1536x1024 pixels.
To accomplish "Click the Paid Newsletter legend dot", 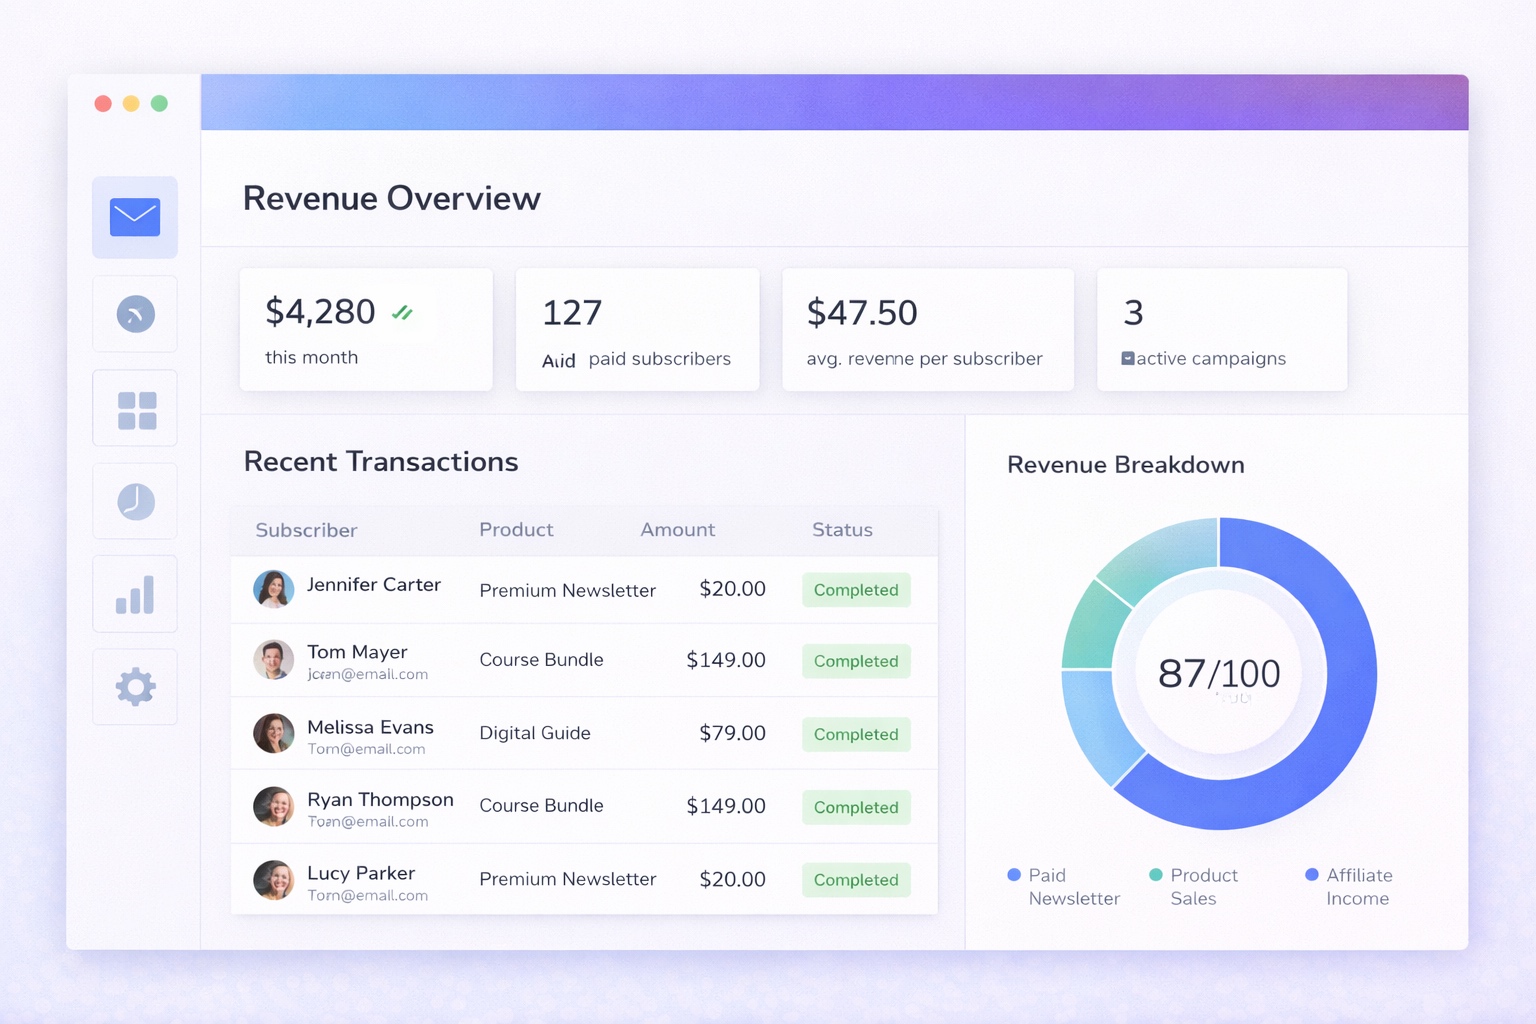I will [1014, 875].
